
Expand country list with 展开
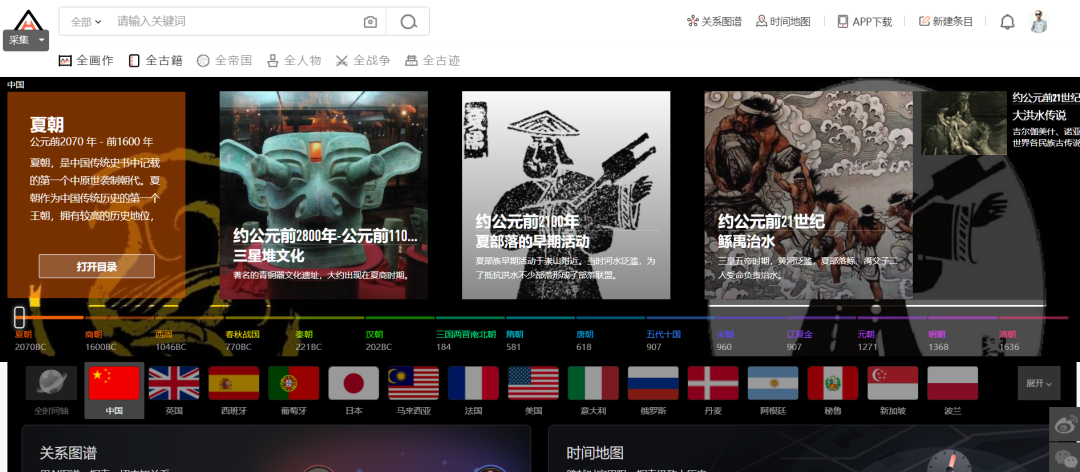pyautogui.click(x=1038, y=383)
